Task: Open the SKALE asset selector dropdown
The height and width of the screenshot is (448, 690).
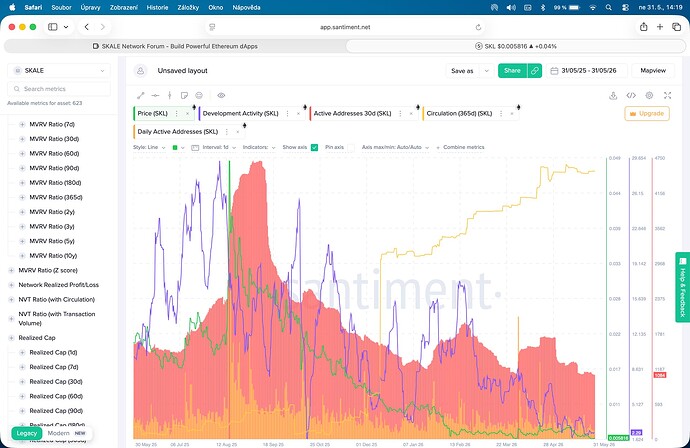Action: tap(59, 70)
